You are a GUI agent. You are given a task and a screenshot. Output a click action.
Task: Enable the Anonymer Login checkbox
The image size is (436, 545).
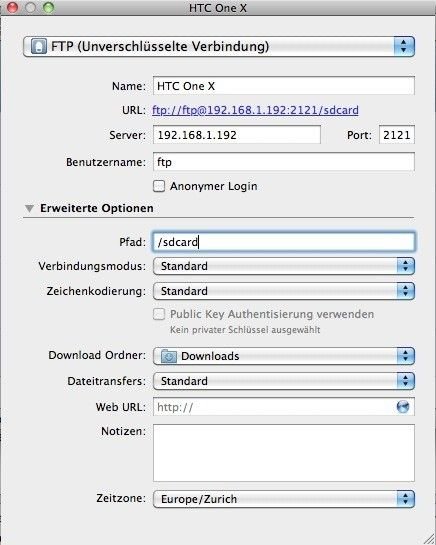pyautogui.click(x=159, y=186)
